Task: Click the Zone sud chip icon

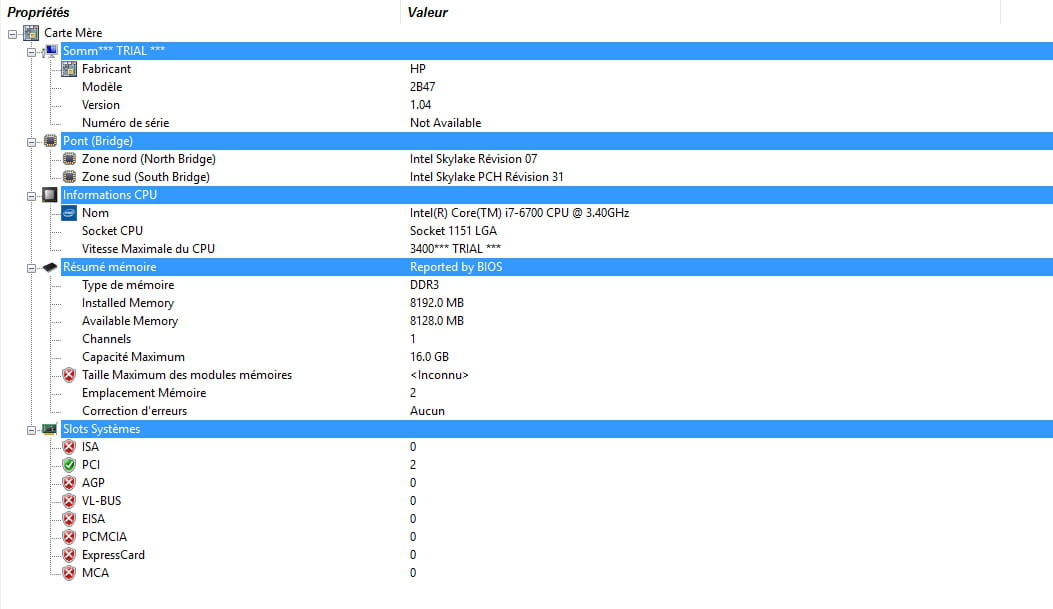Action: pyautogui.click(x=69, y=177)
